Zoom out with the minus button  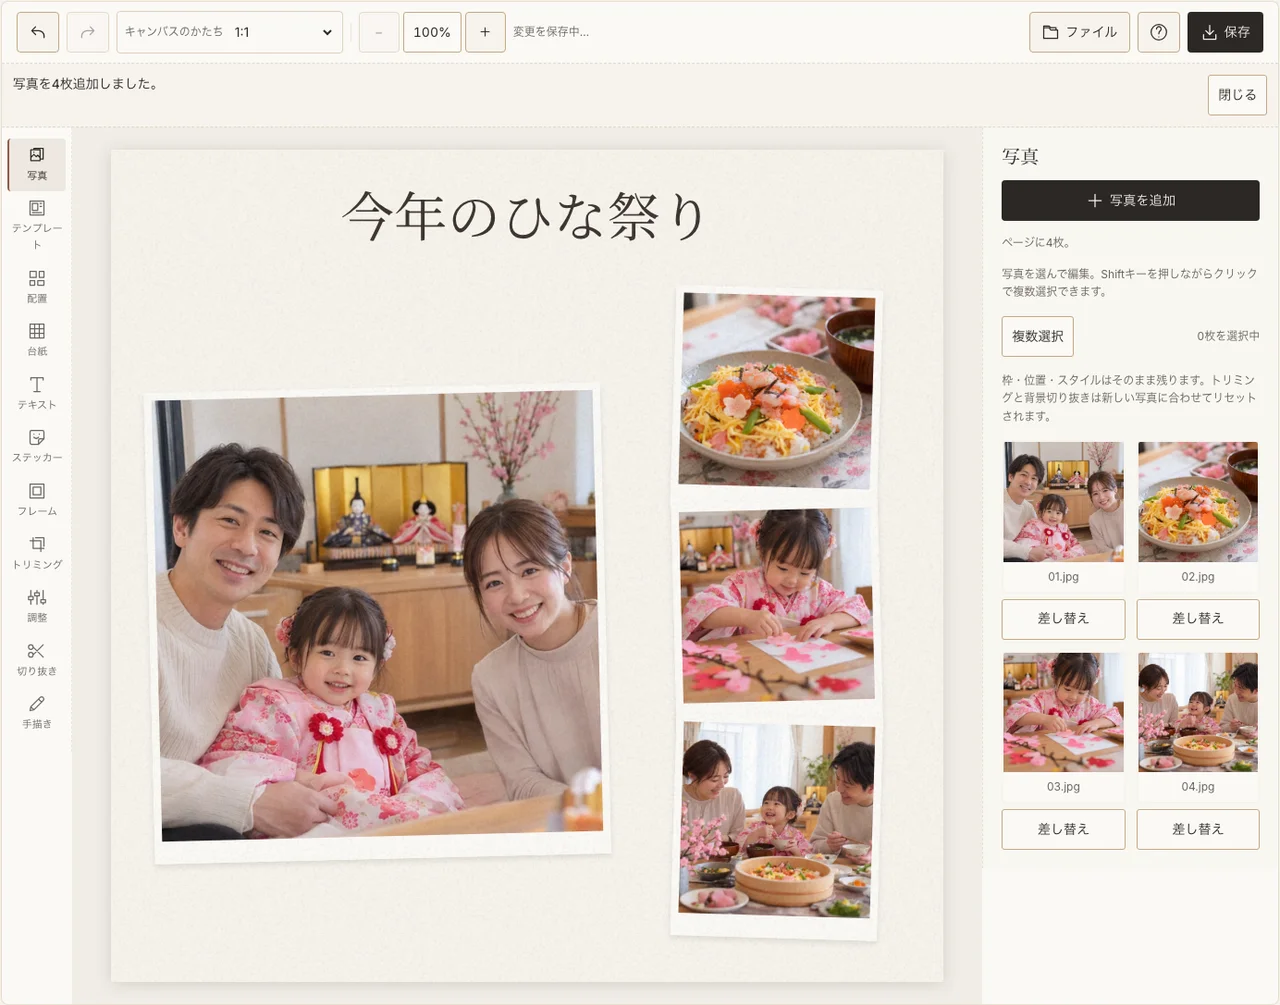(x=379, y=32)
